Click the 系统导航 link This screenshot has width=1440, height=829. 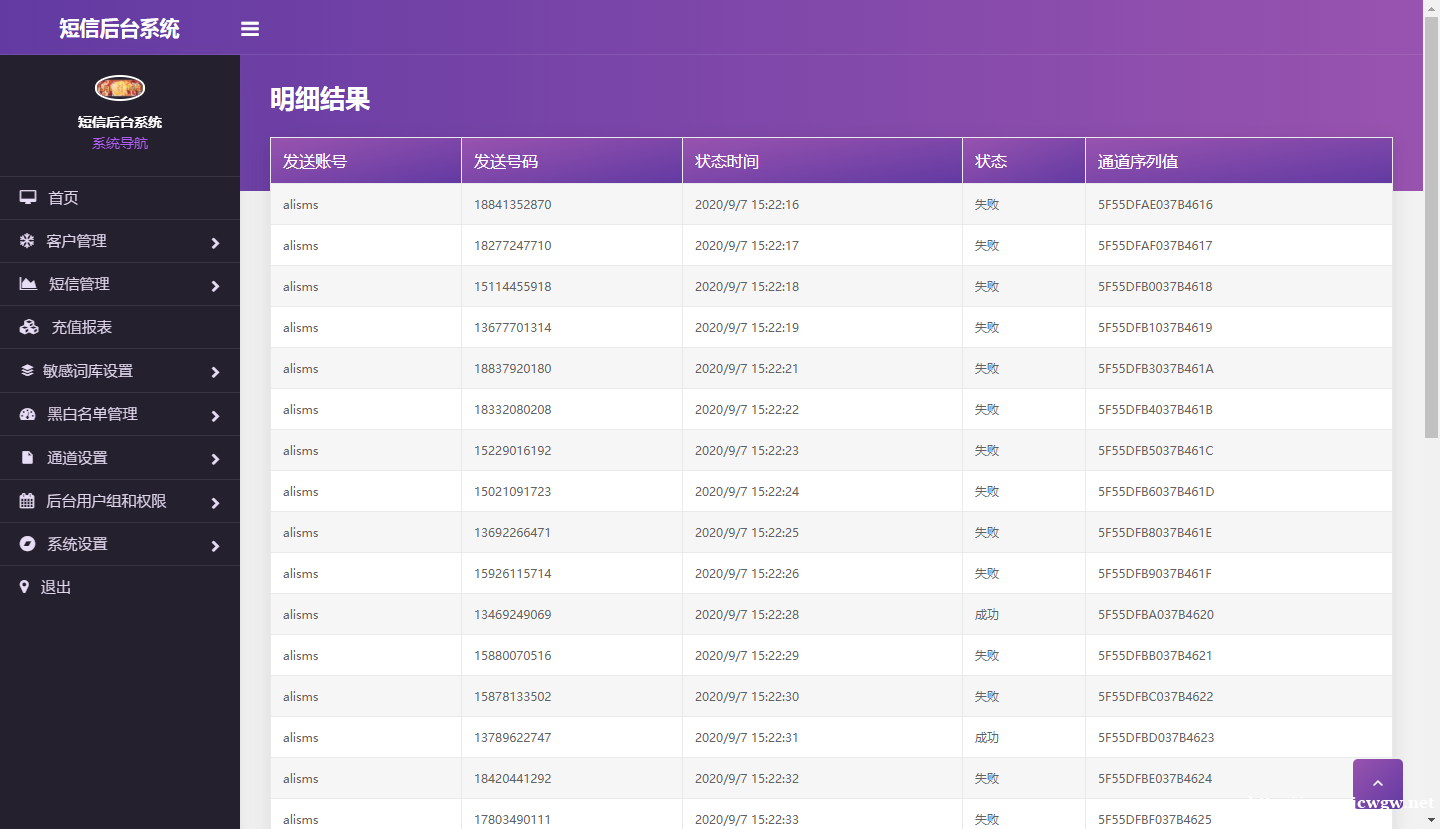pos(119,142)
